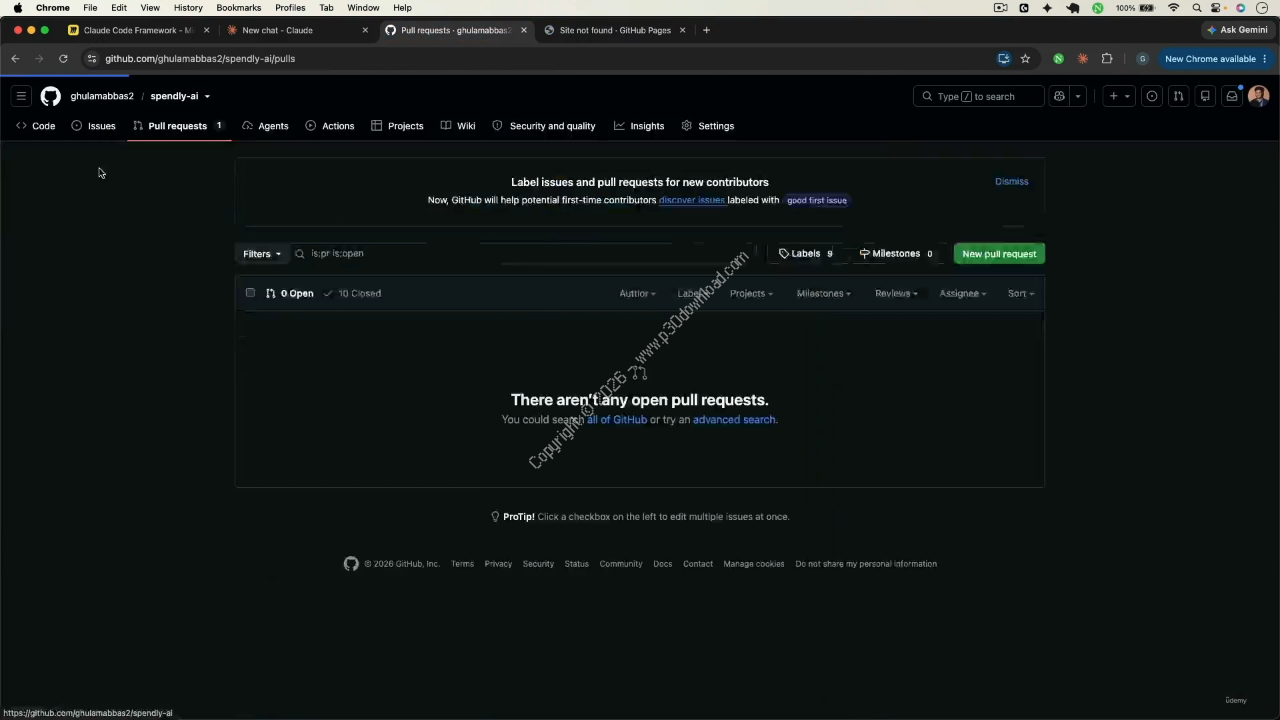Open the Chrome Extensions puzzle icon
1280x720 pixels.
click(1107, 59)
